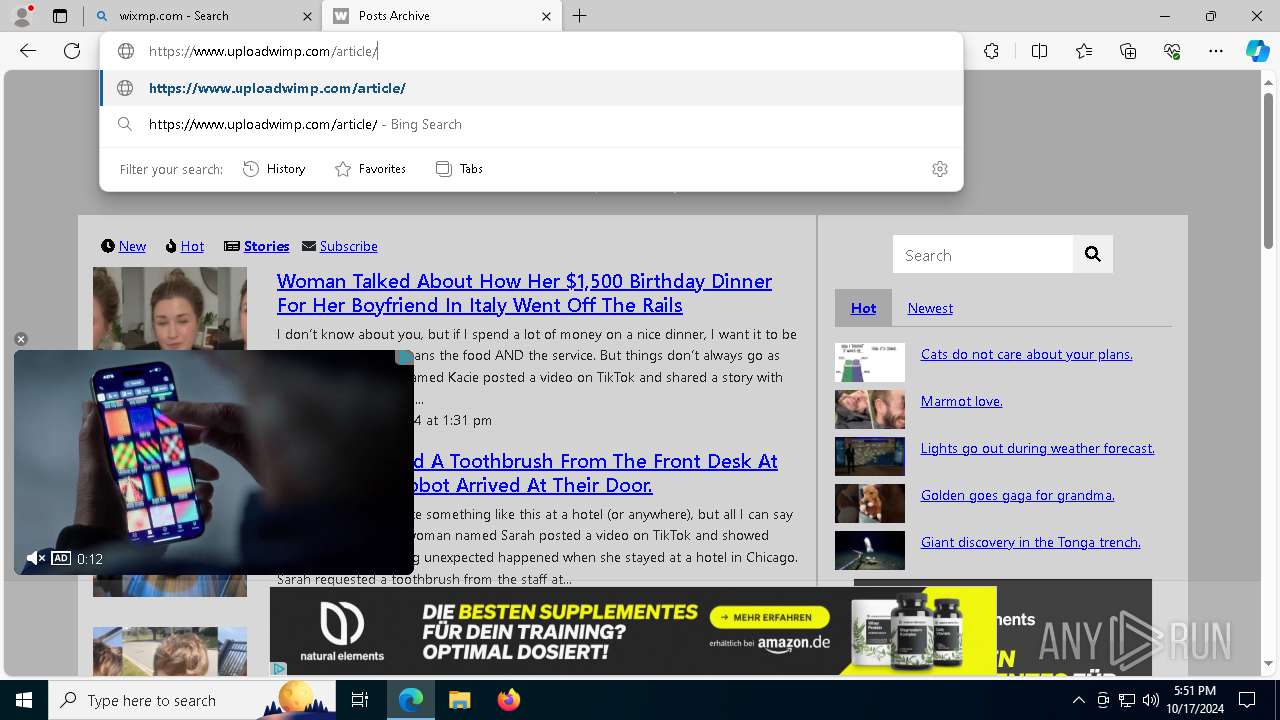Open the New posts link

point(132,246)
